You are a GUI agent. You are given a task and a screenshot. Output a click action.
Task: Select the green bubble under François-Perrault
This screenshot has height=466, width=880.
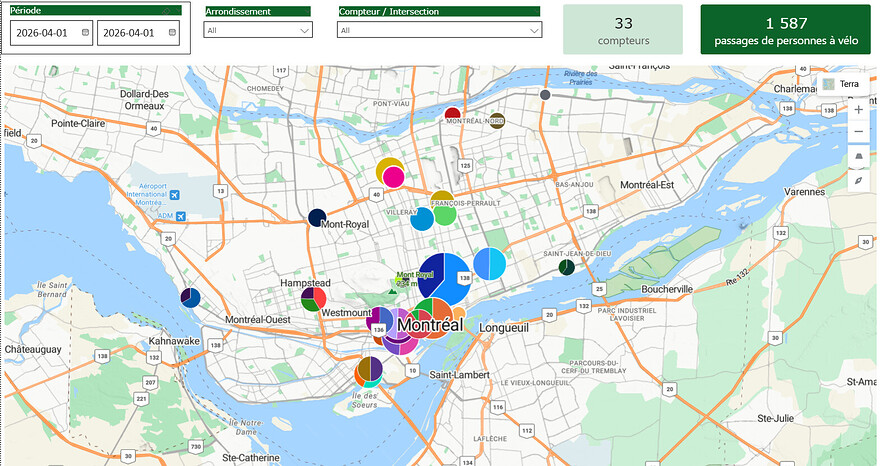click(445, 214)
